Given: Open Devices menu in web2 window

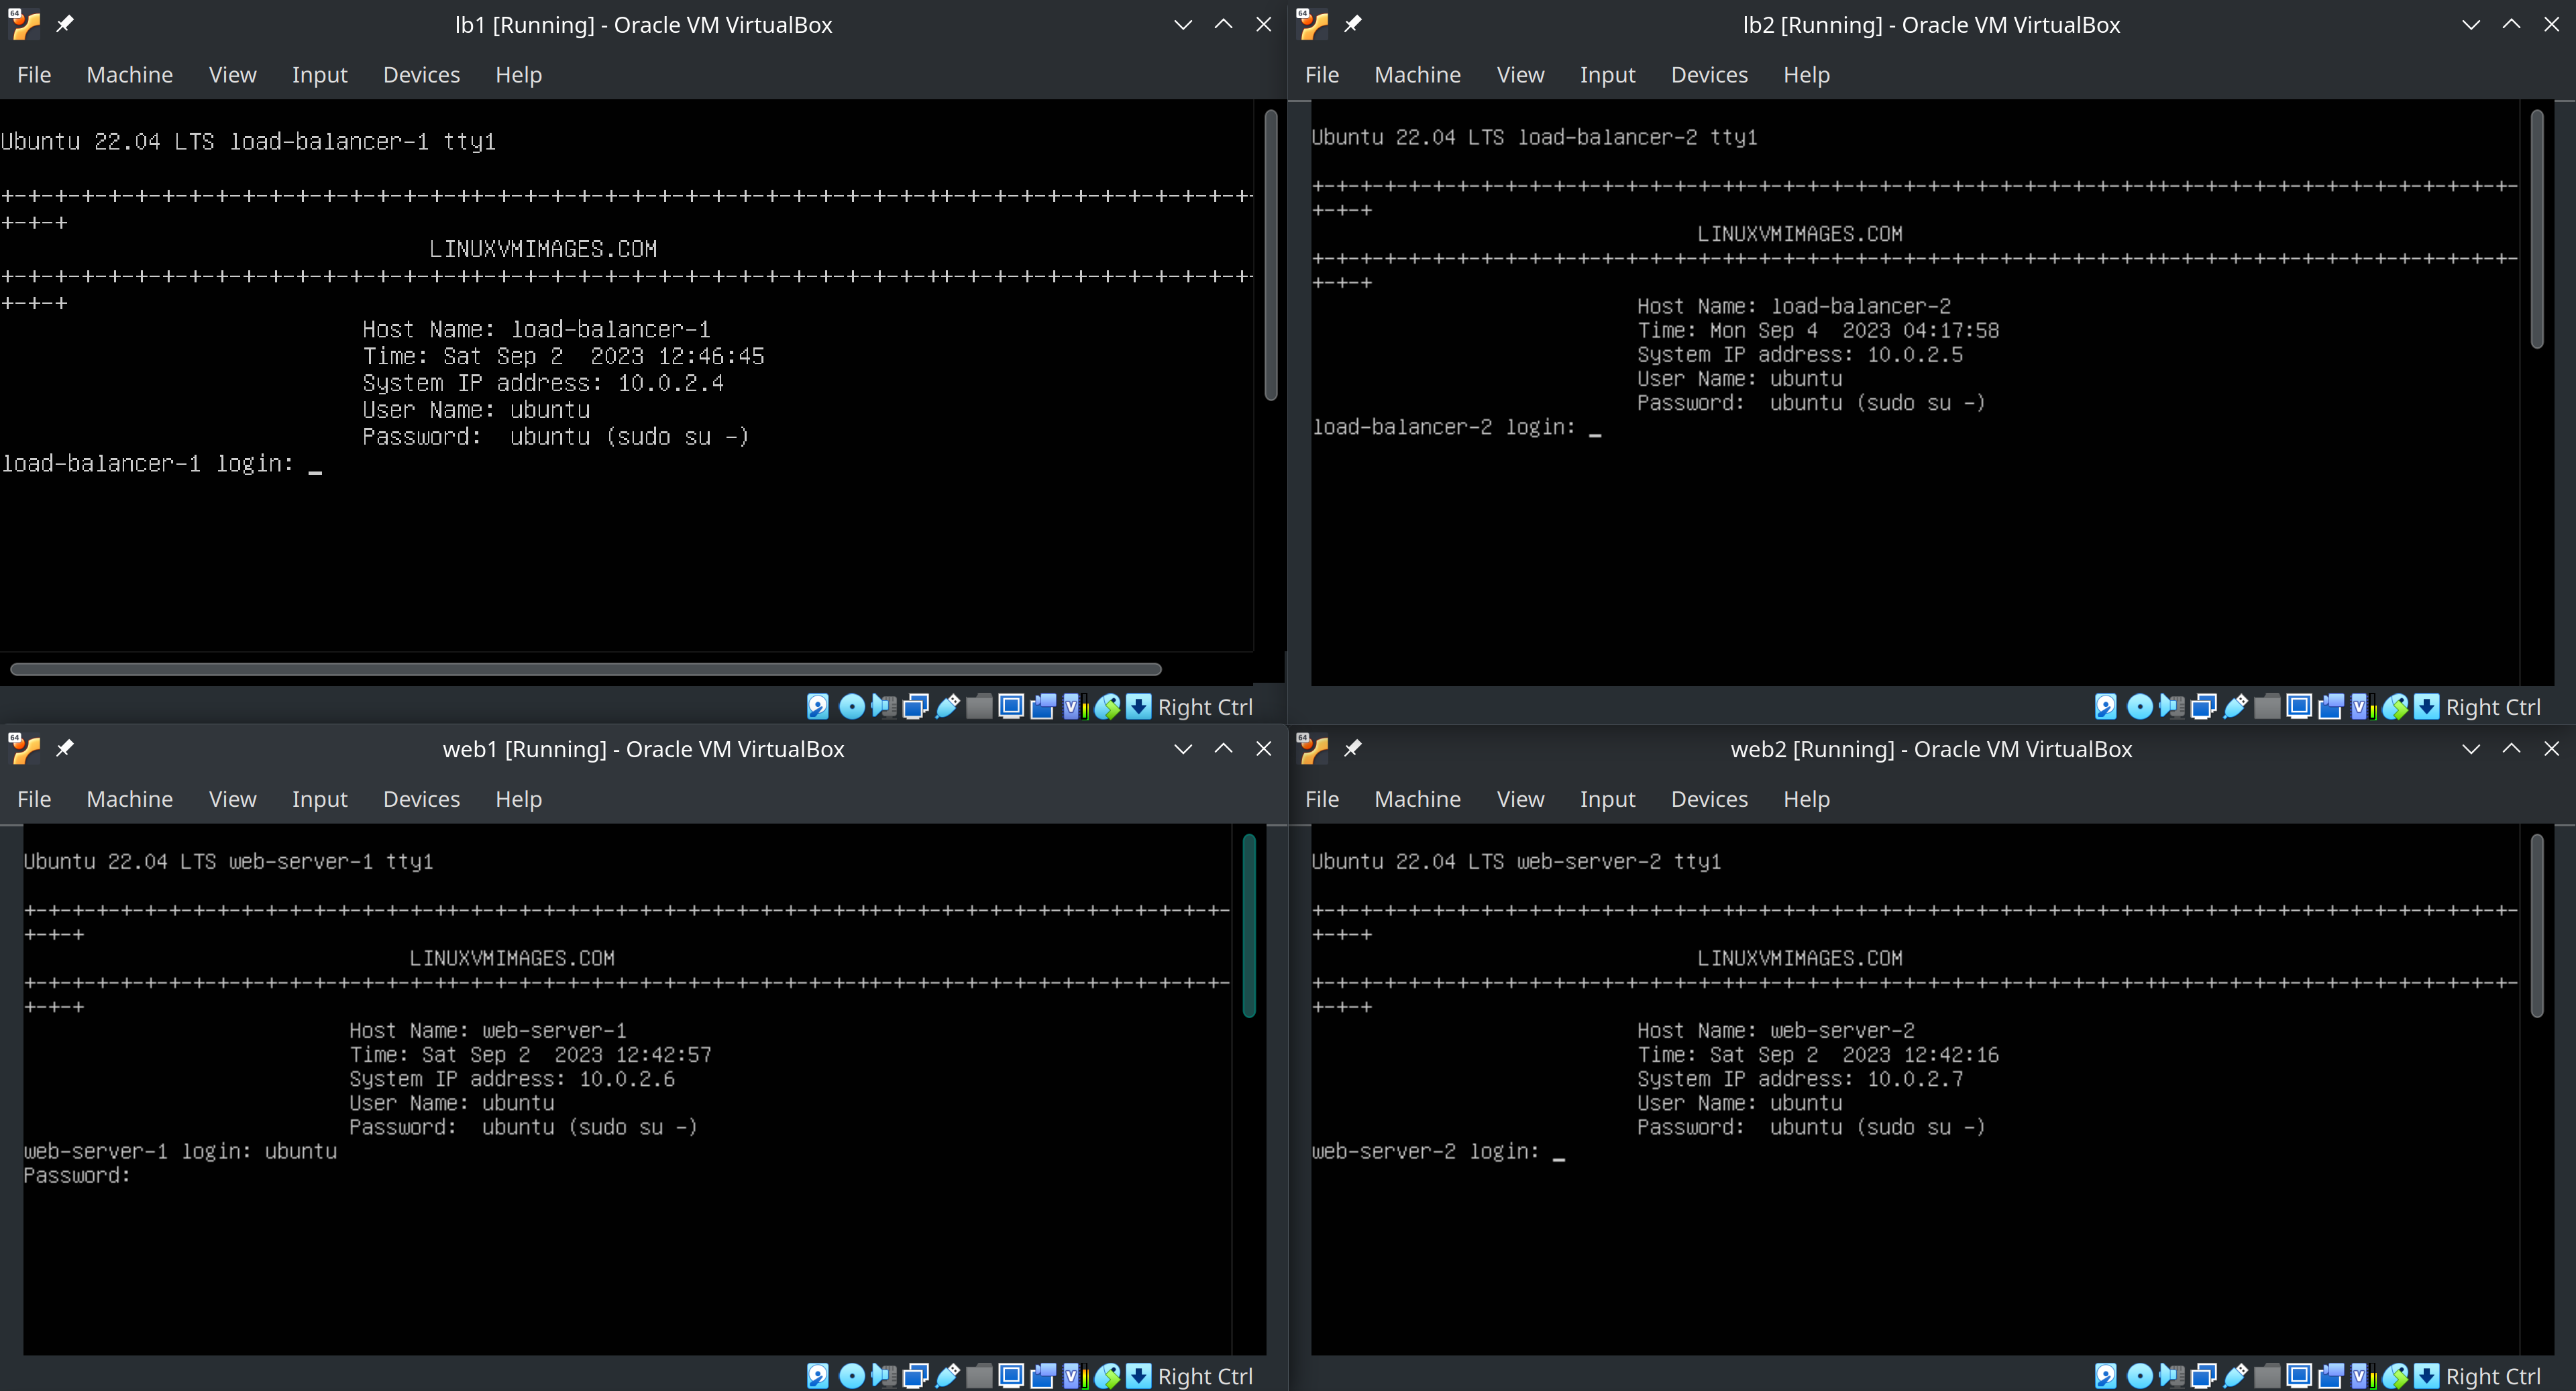Looking at the screenshot, I should click(x=1710, y=799).
